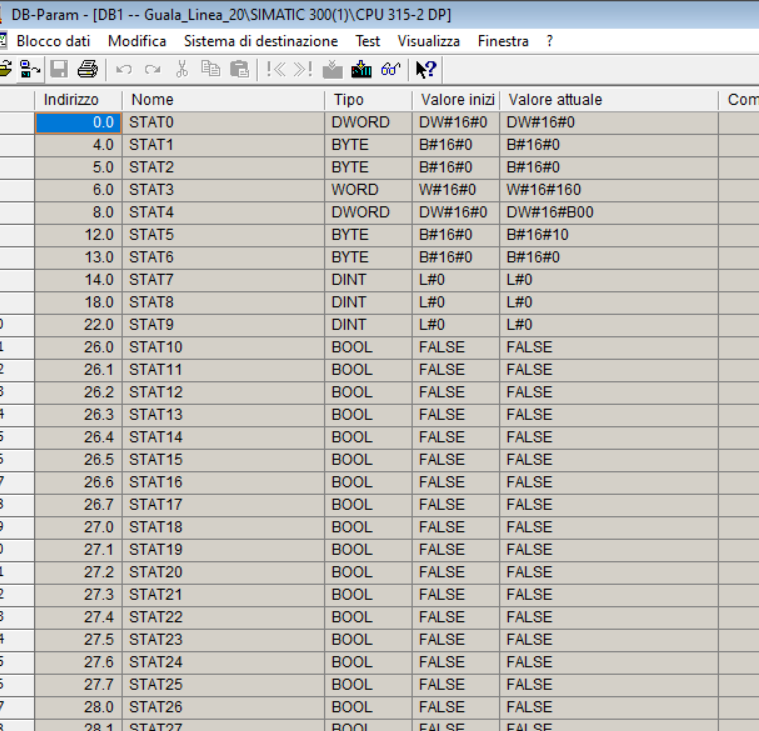Click the online connection toolbar icon
This screenshot has width=759, height=731.
pos(30,69)
